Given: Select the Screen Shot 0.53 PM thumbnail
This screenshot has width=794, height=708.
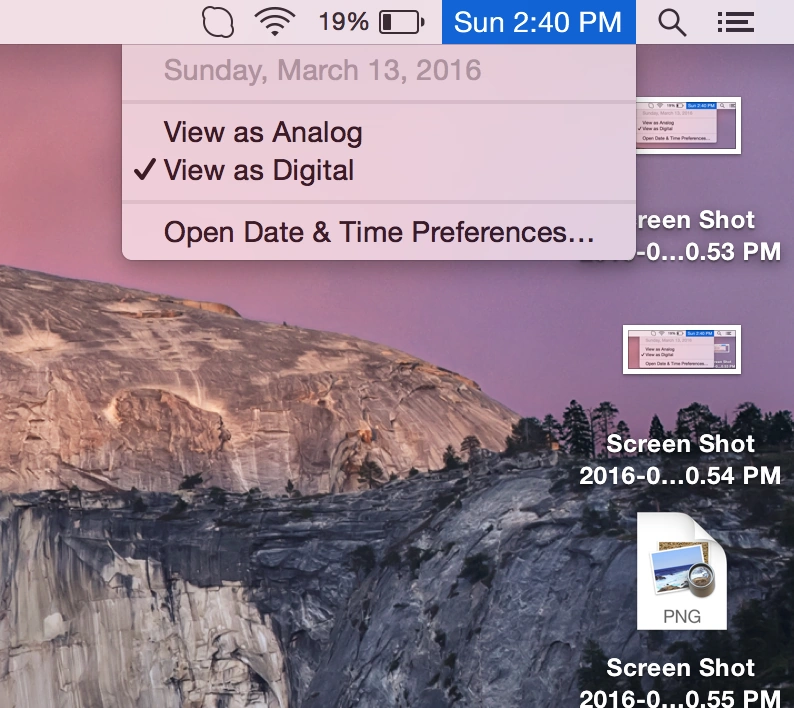Looking at the screenshot, I should pyautogui.click(x=688, y=125).
